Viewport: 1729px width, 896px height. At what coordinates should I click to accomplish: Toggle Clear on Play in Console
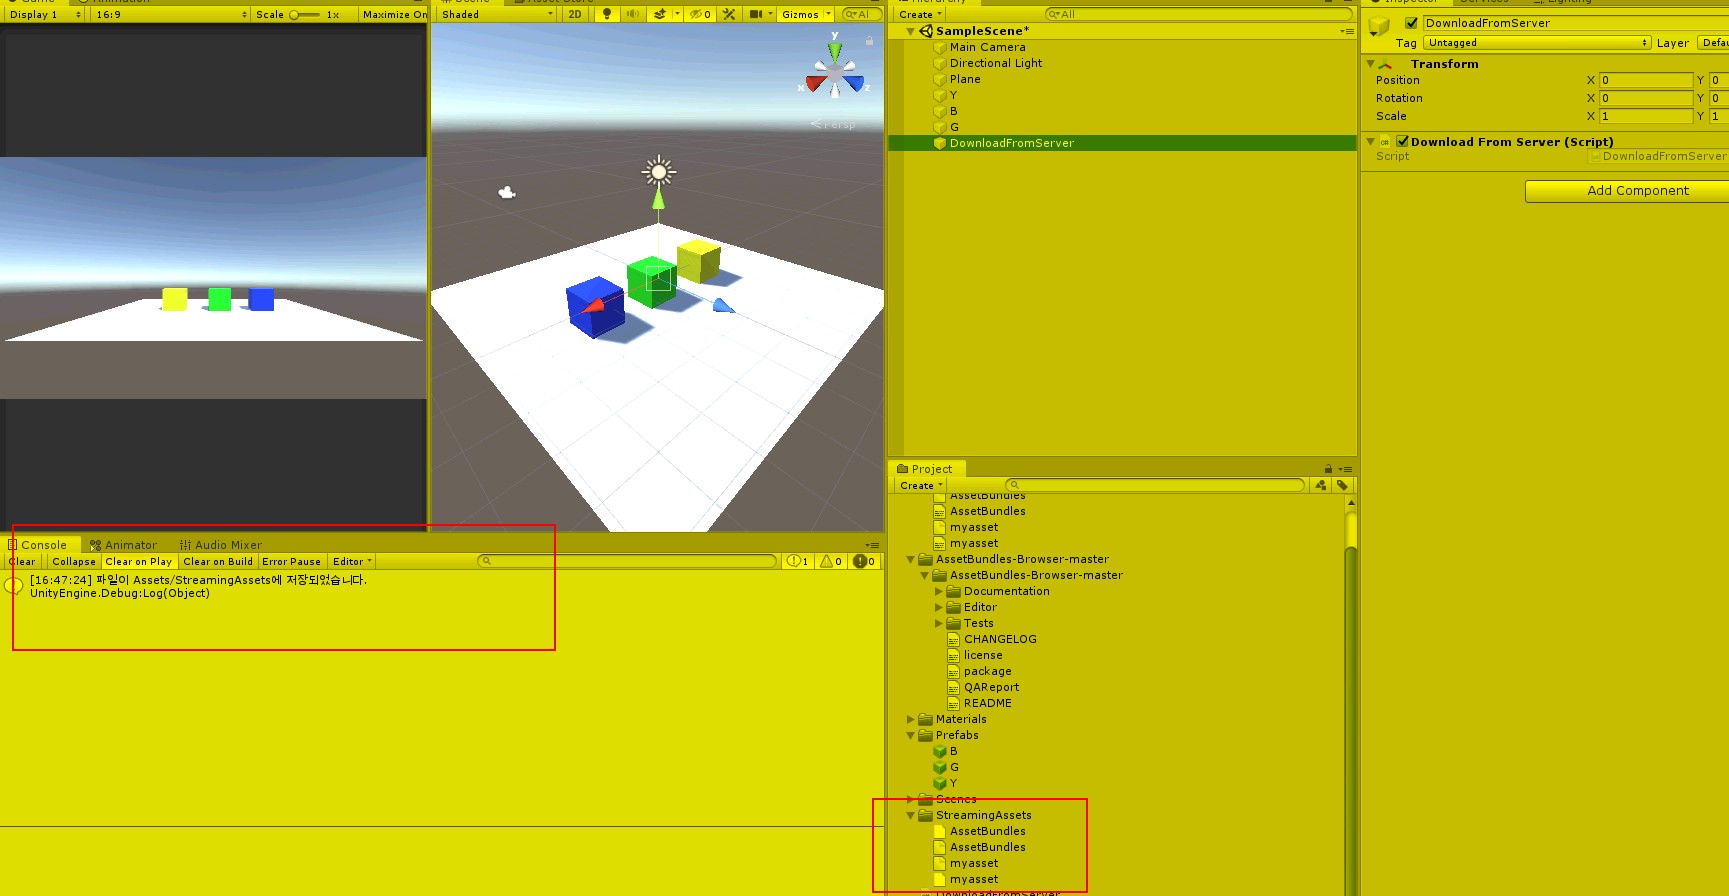[139, 561]
